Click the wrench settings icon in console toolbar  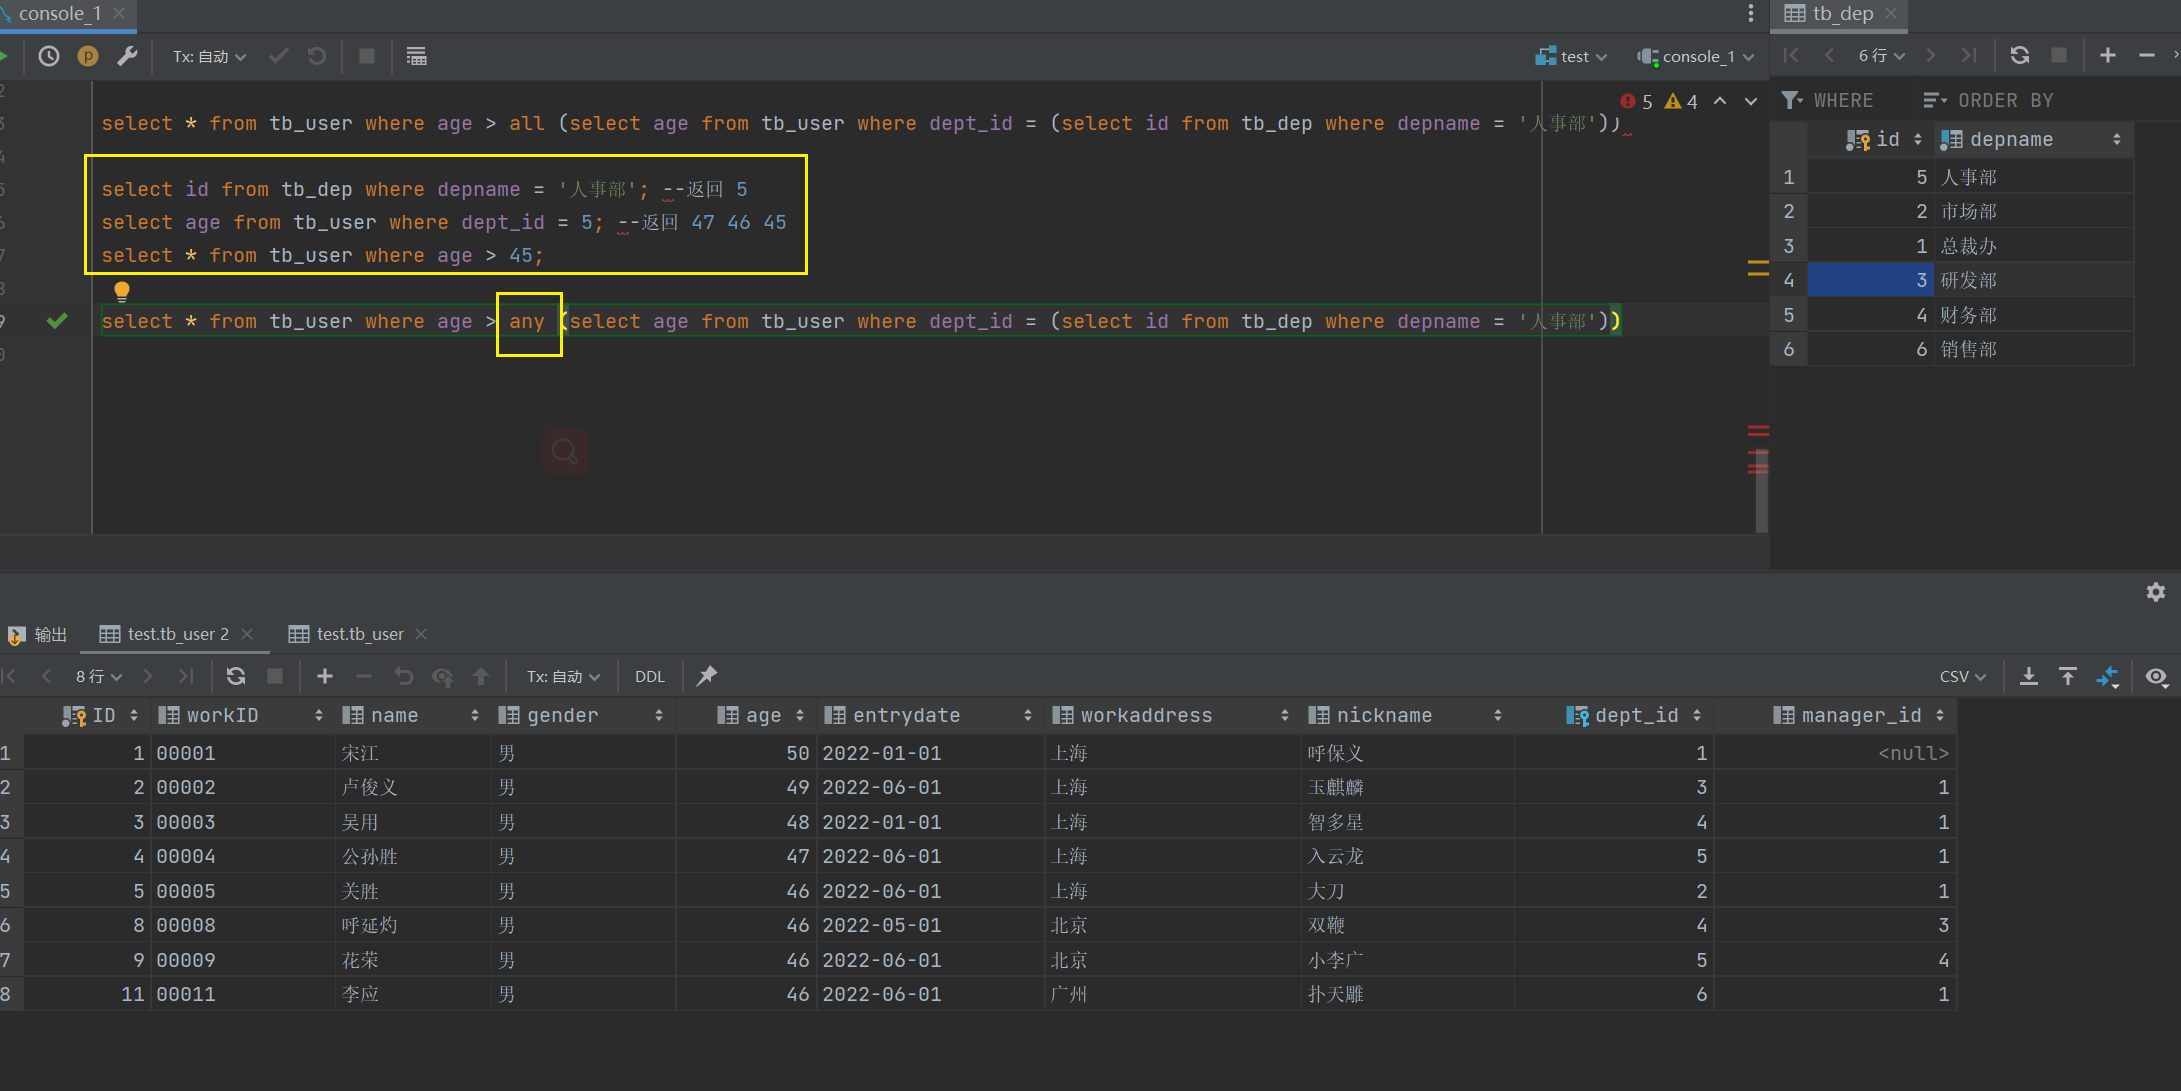pyautogui.click(x=127, y=57)
